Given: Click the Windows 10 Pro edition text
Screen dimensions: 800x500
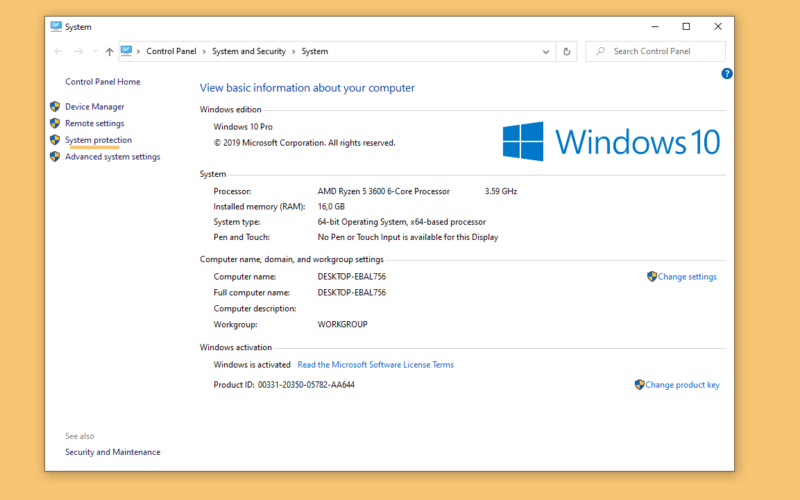Looking at the screenshot, I should [243, 127].
